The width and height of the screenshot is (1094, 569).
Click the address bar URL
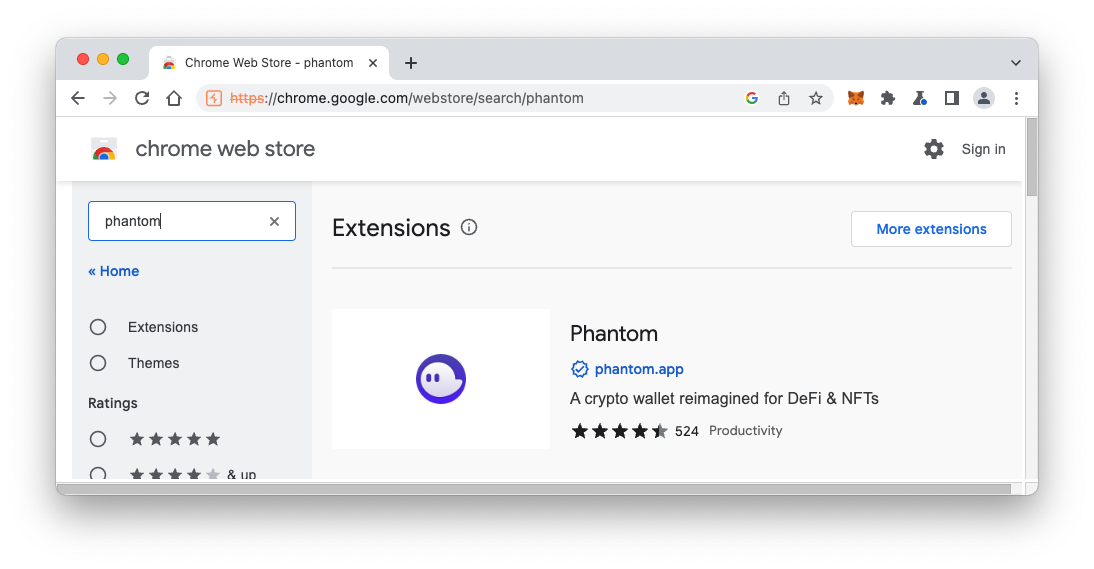tap(407, 98)
